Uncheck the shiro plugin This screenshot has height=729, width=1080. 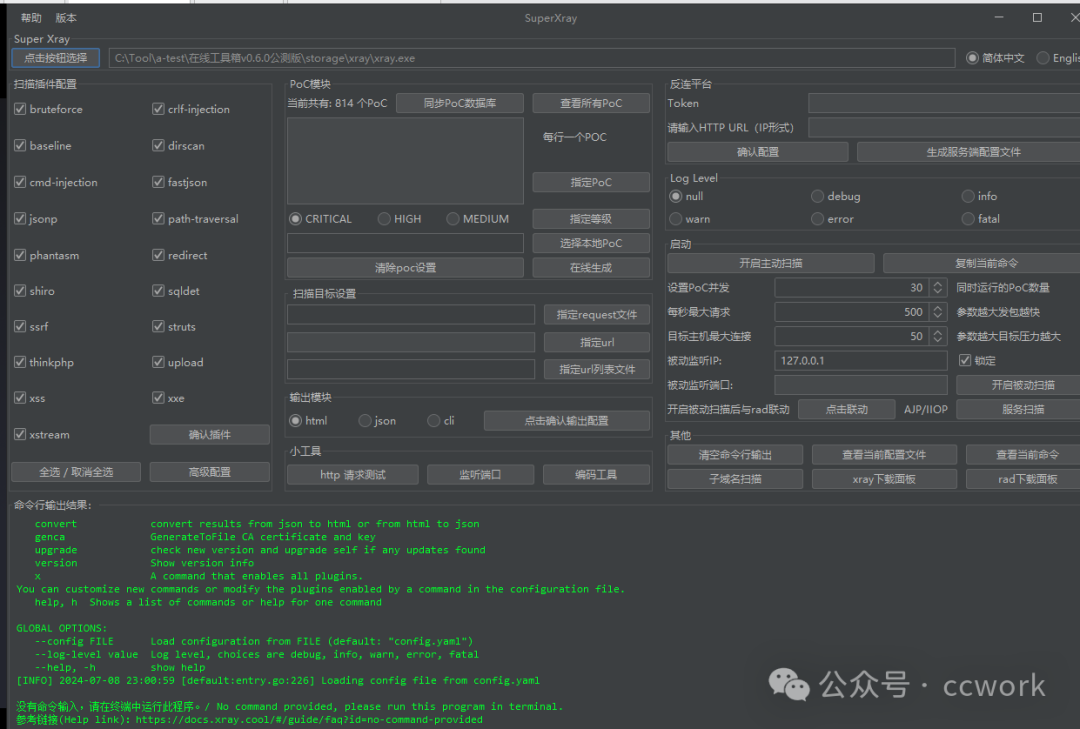pyautogui.click(x=20, y=291)
